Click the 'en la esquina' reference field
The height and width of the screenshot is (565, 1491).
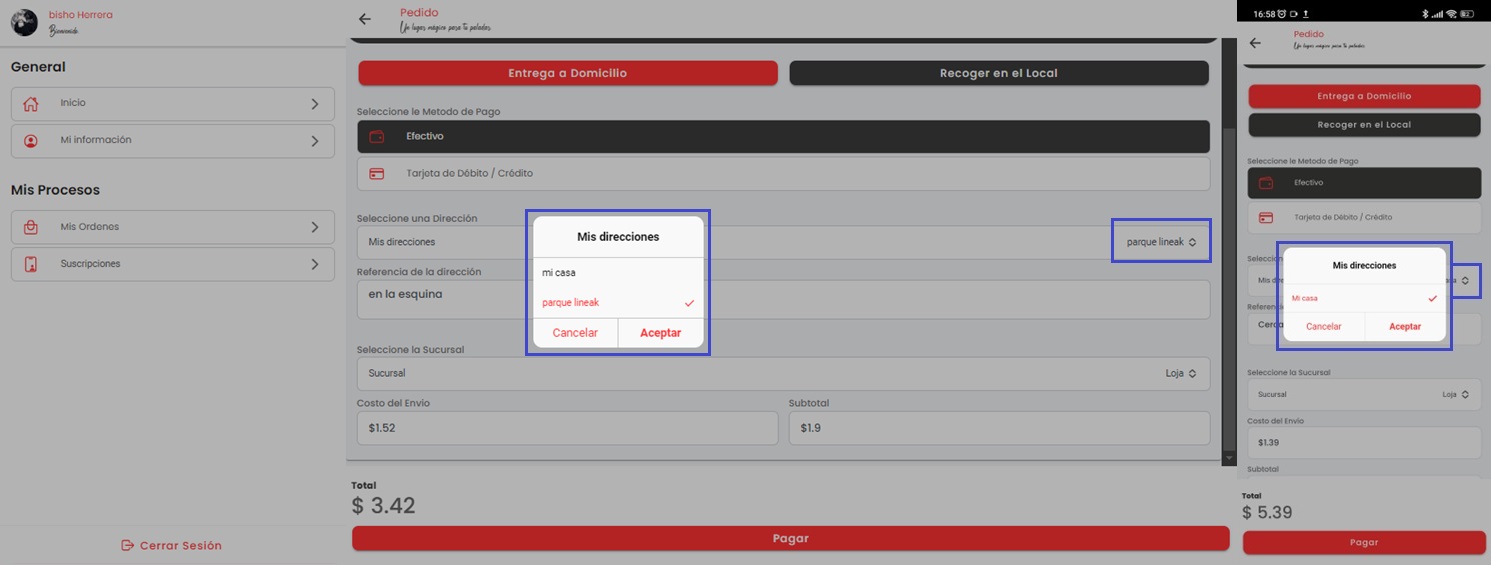783,300
